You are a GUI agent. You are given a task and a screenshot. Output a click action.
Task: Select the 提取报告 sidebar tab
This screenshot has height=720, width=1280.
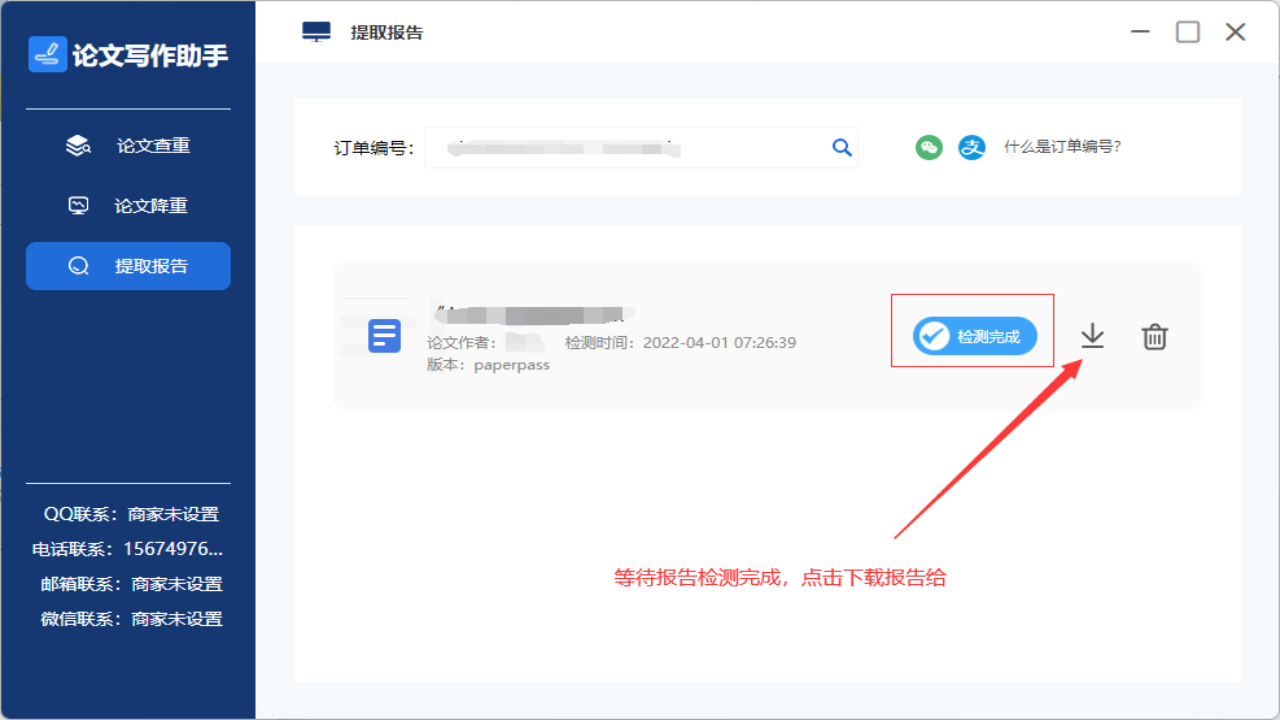[128, 266]
